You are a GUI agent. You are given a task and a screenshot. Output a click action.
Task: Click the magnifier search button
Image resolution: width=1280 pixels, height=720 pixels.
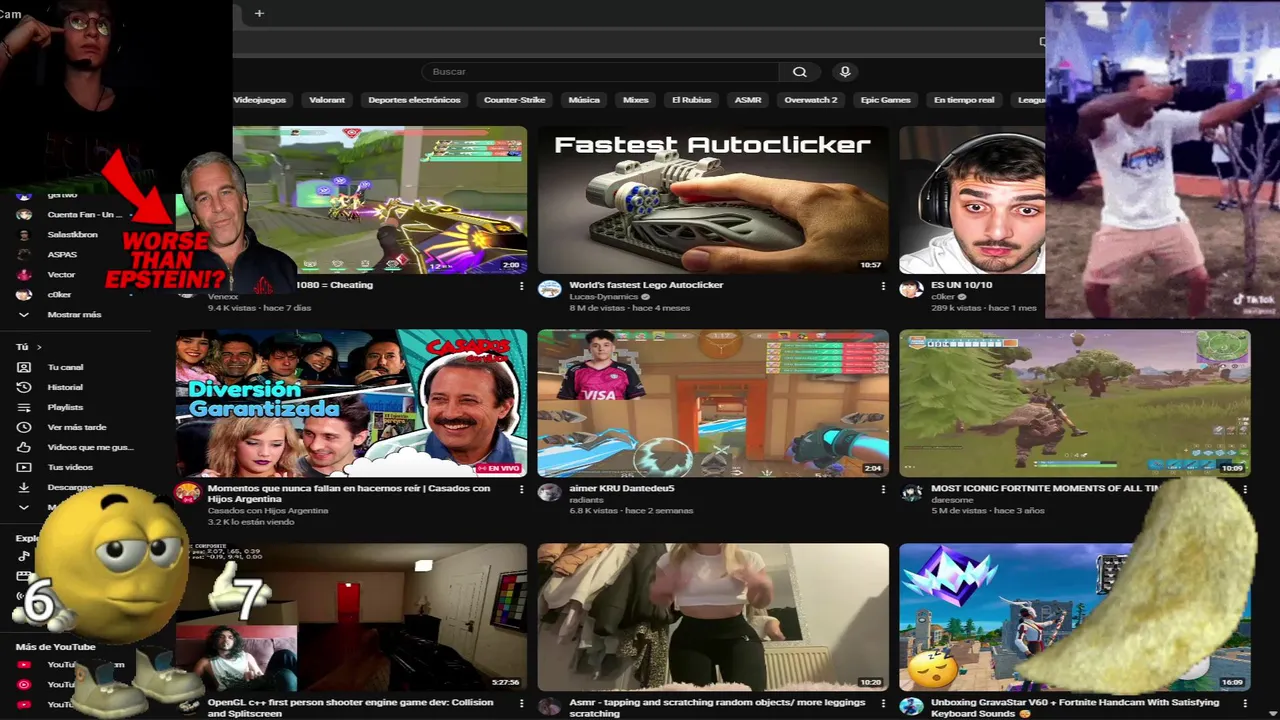[x=800, y=72]
